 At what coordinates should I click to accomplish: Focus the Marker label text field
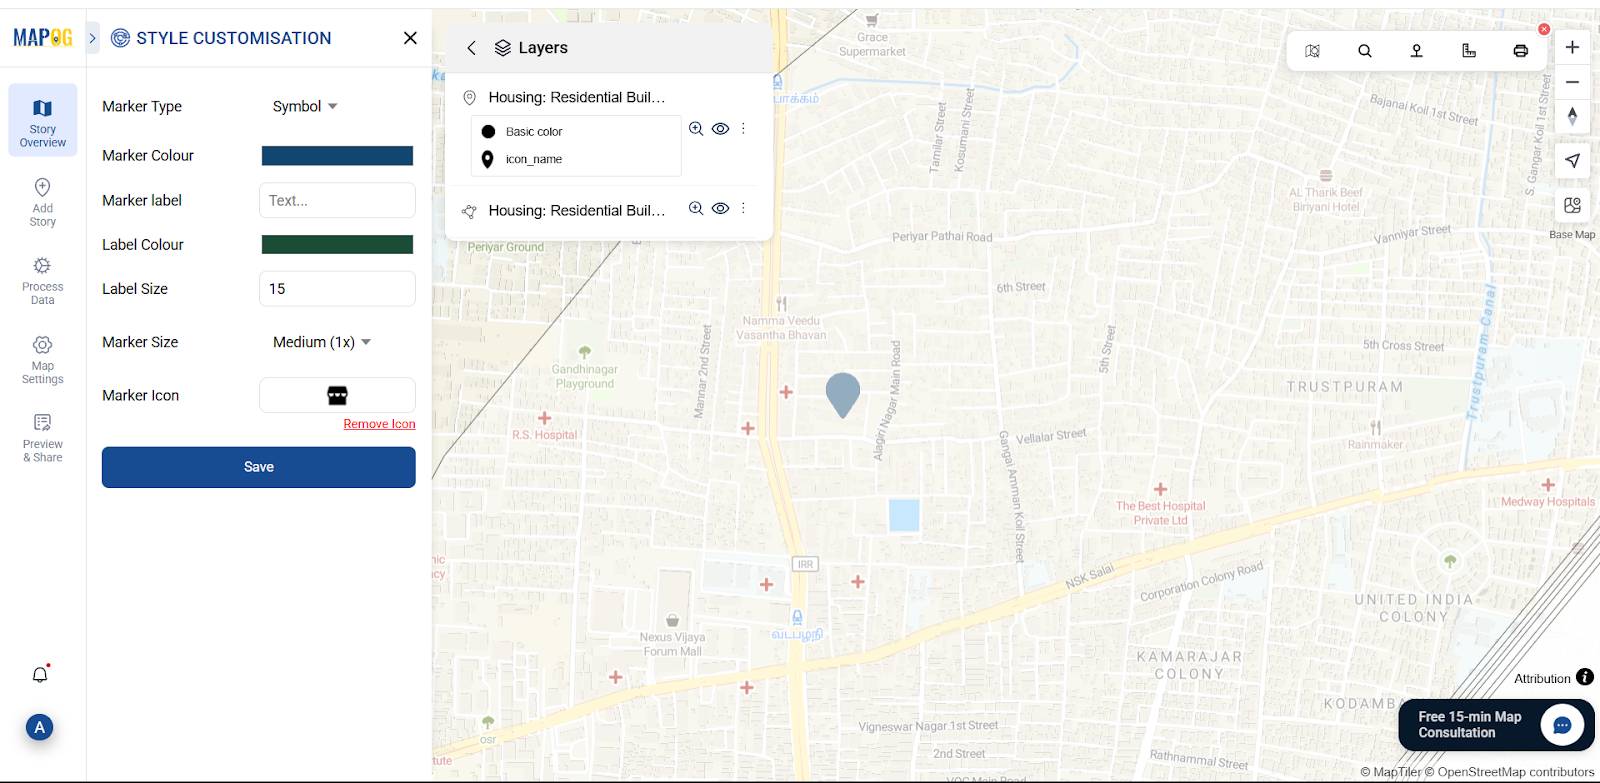click(337, 200)
